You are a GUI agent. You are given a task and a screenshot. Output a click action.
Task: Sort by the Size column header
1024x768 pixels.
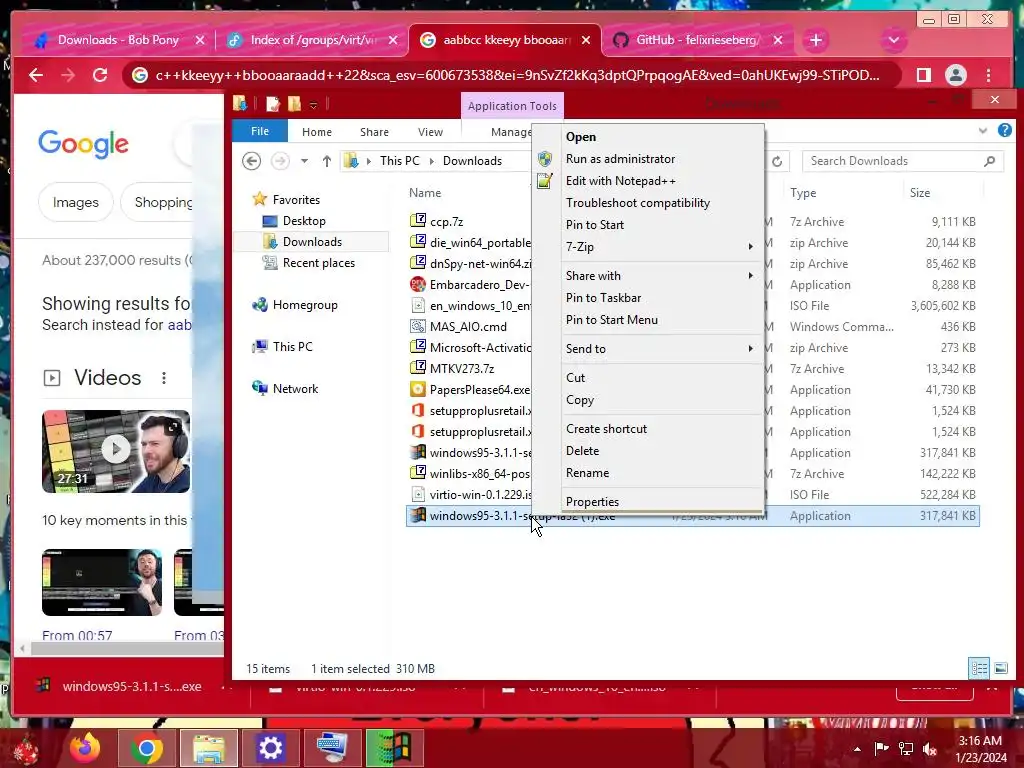coord(920,193)
